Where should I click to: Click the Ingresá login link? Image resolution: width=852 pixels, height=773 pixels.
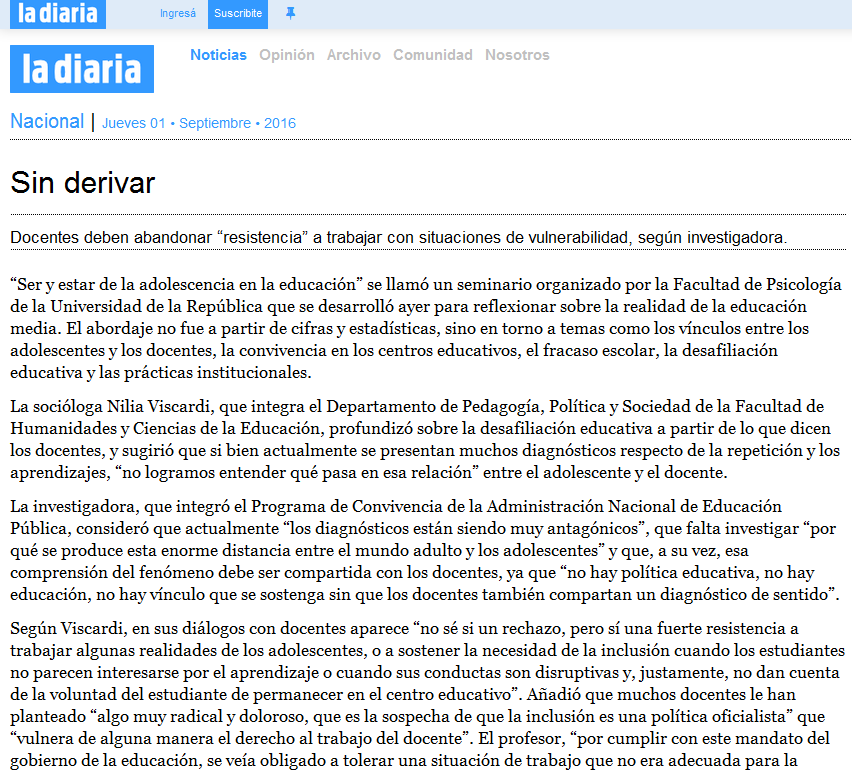[x=178, y=14]
